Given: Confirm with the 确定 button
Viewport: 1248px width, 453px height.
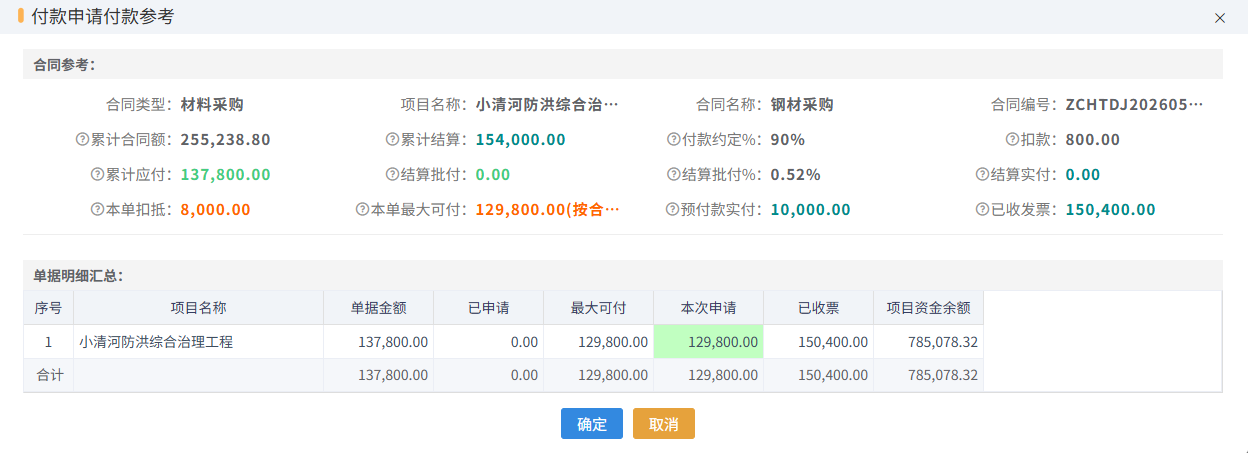Looking at the screenshot, I should [x=592, y=424].
